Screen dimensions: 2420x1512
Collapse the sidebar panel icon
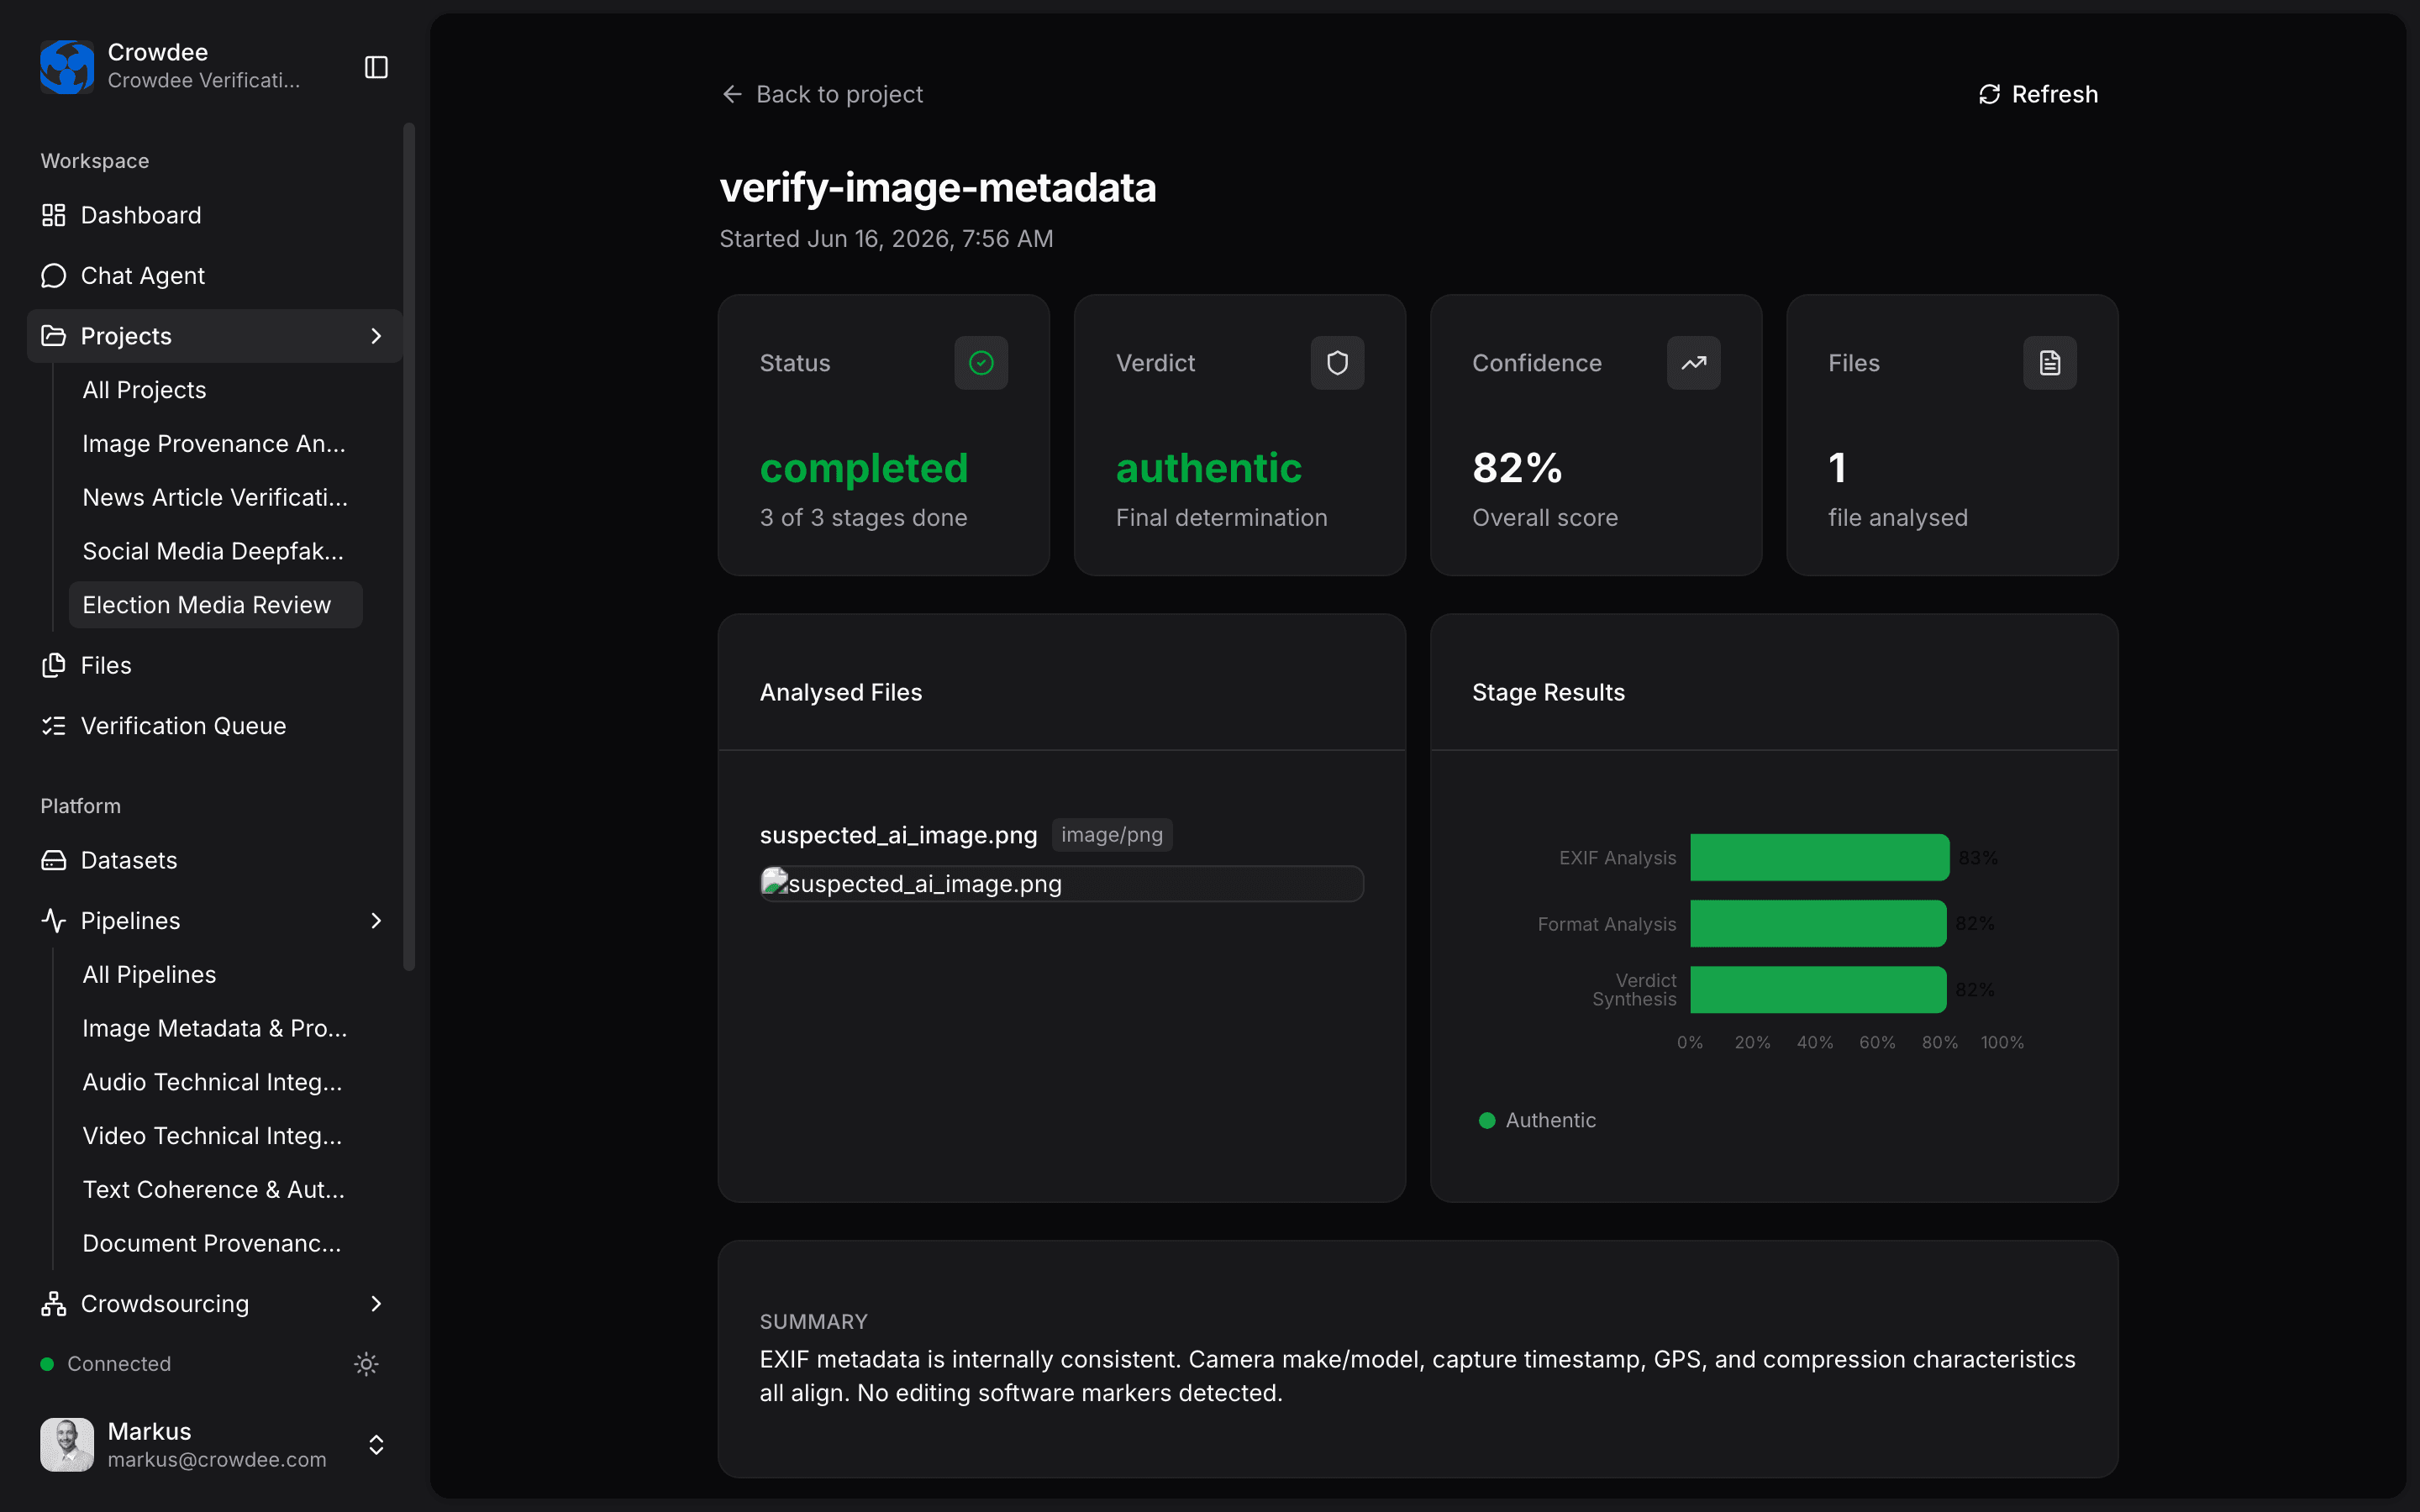[x=376, y=67]
